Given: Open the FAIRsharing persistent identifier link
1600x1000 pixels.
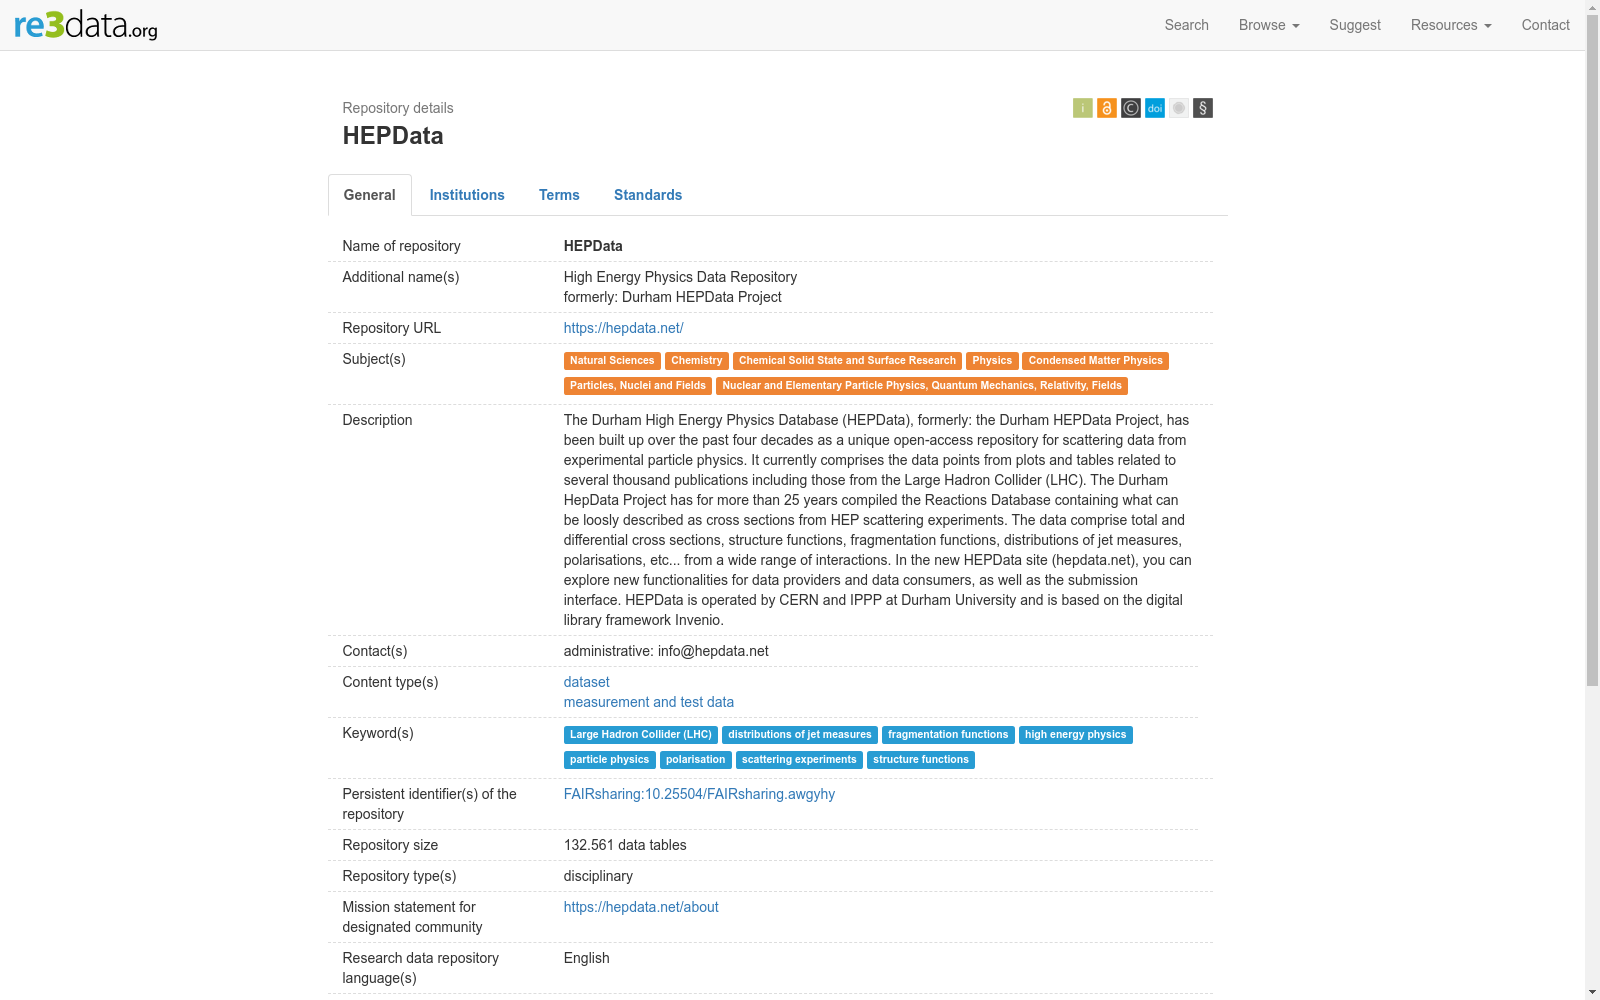Looking at the screenshot, I should [699, 794].
